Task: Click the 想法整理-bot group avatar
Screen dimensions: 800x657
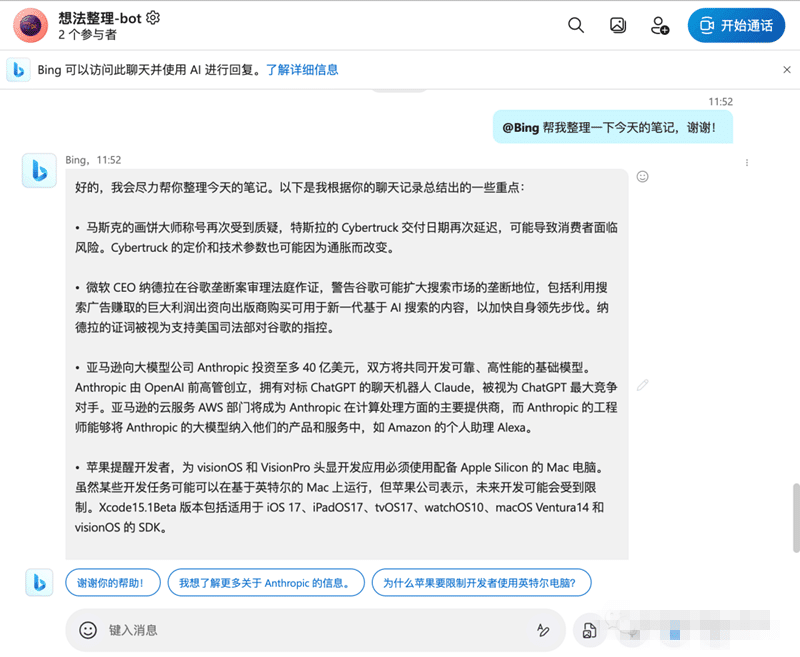Action: 31,25
